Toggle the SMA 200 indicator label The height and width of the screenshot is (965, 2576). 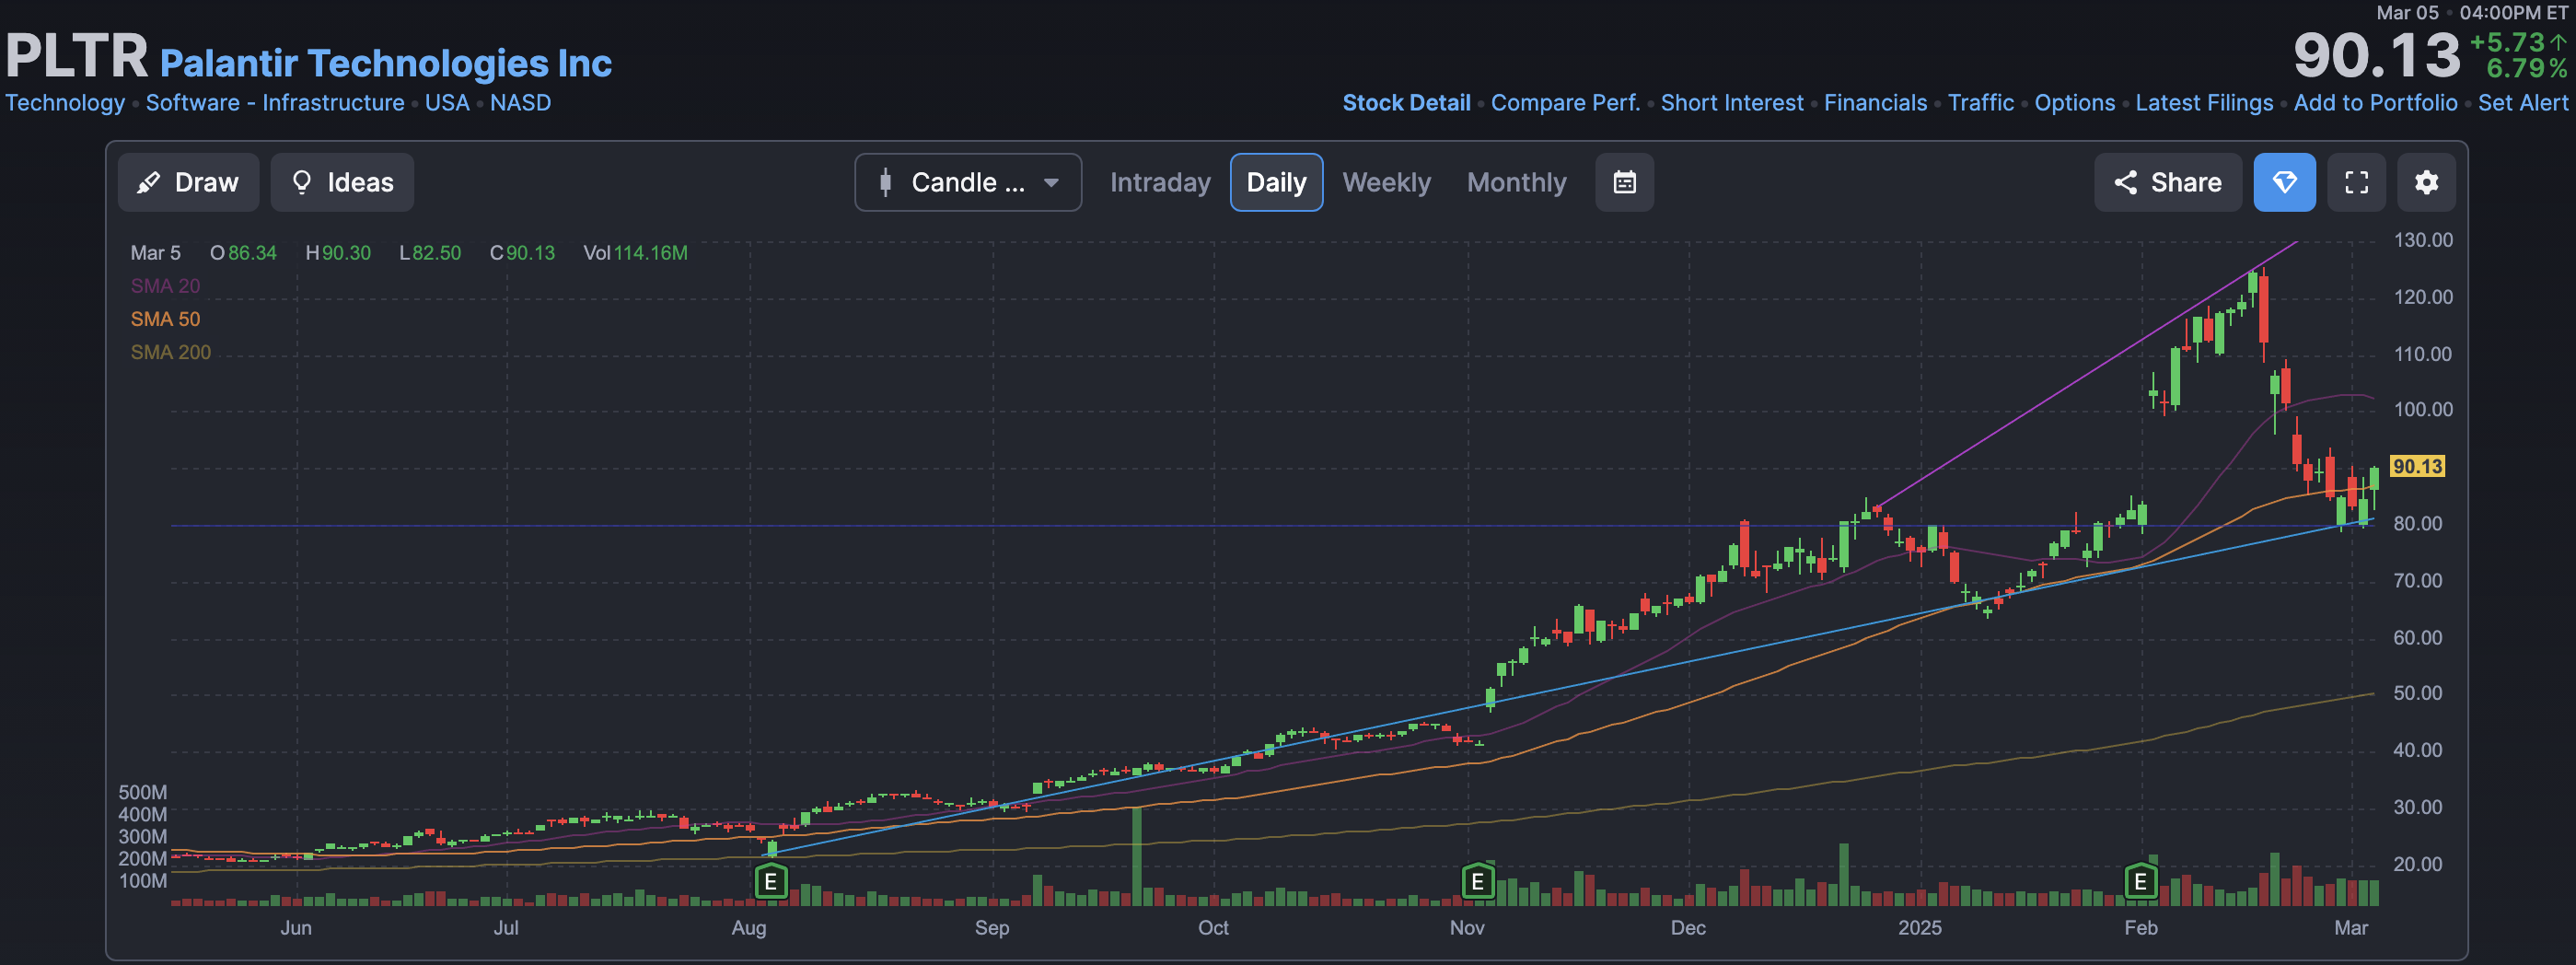pyautogui.click(x=170, y=352)
